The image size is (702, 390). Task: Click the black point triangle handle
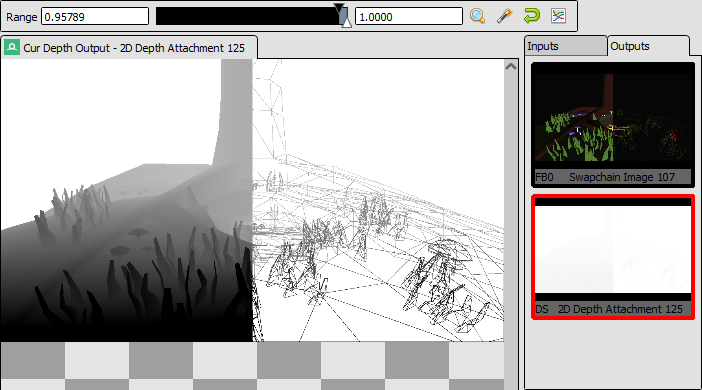[339, 8]
